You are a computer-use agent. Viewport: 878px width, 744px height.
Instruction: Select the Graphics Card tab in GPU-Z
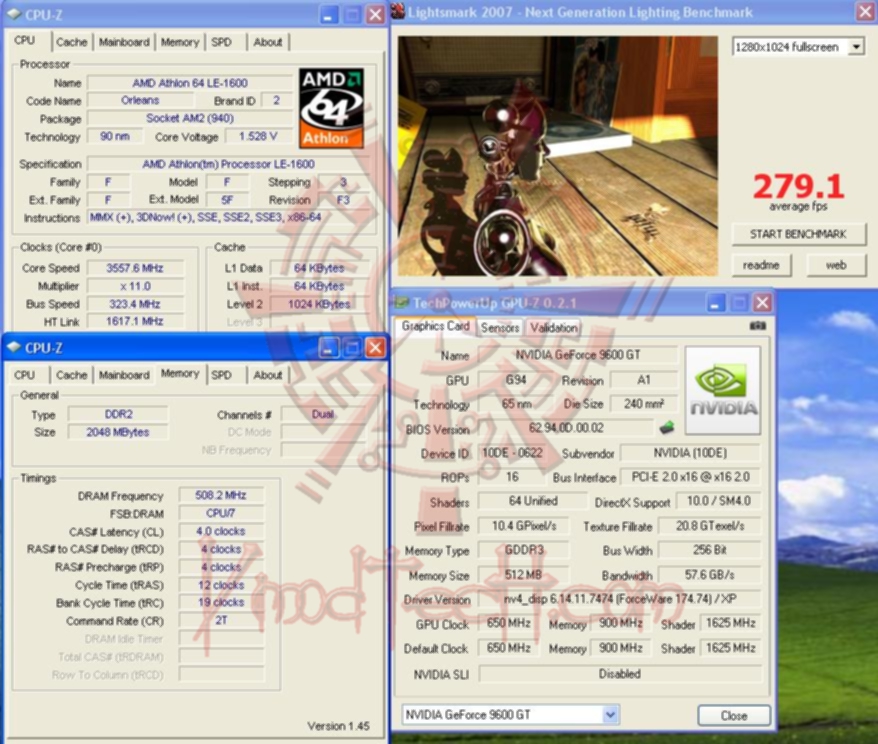coord(435,326)
